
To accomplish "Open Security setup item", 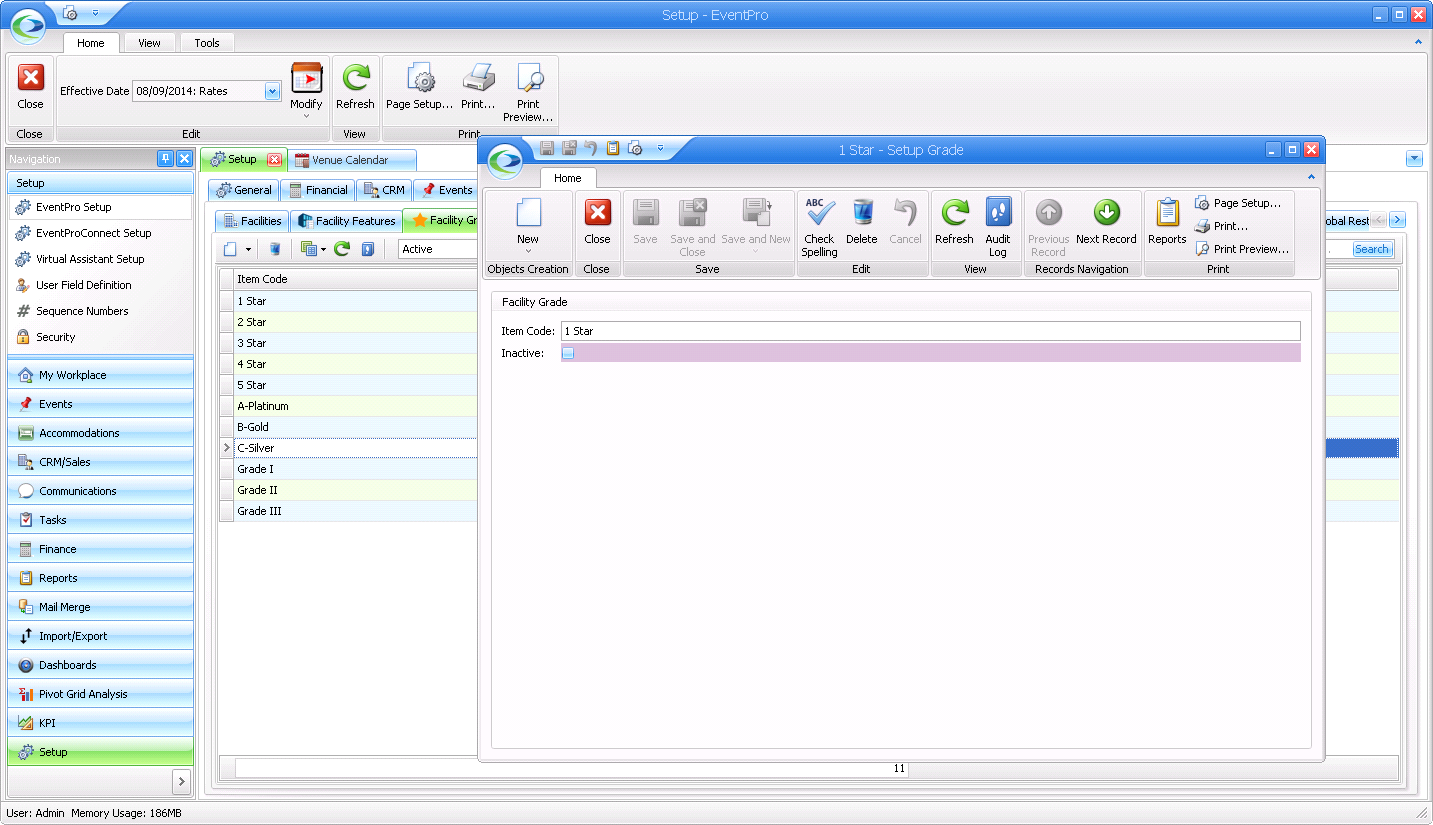I will [x=100, y=337].
